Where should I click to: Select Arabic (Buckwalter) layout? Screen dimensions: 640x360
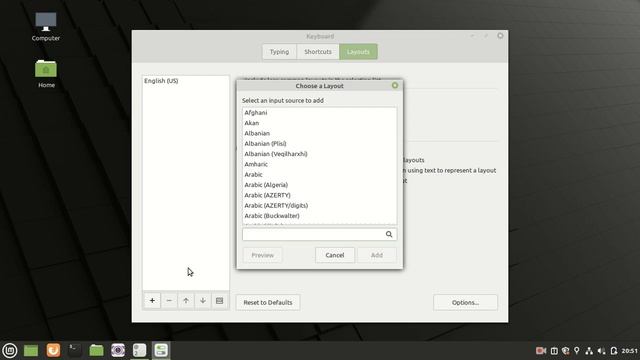(x=319, y=216)
